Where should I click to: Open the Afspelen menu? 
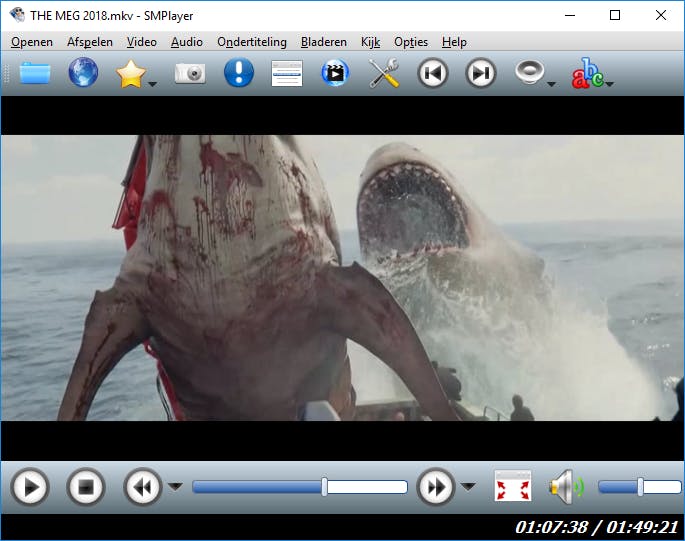(90, 42)
